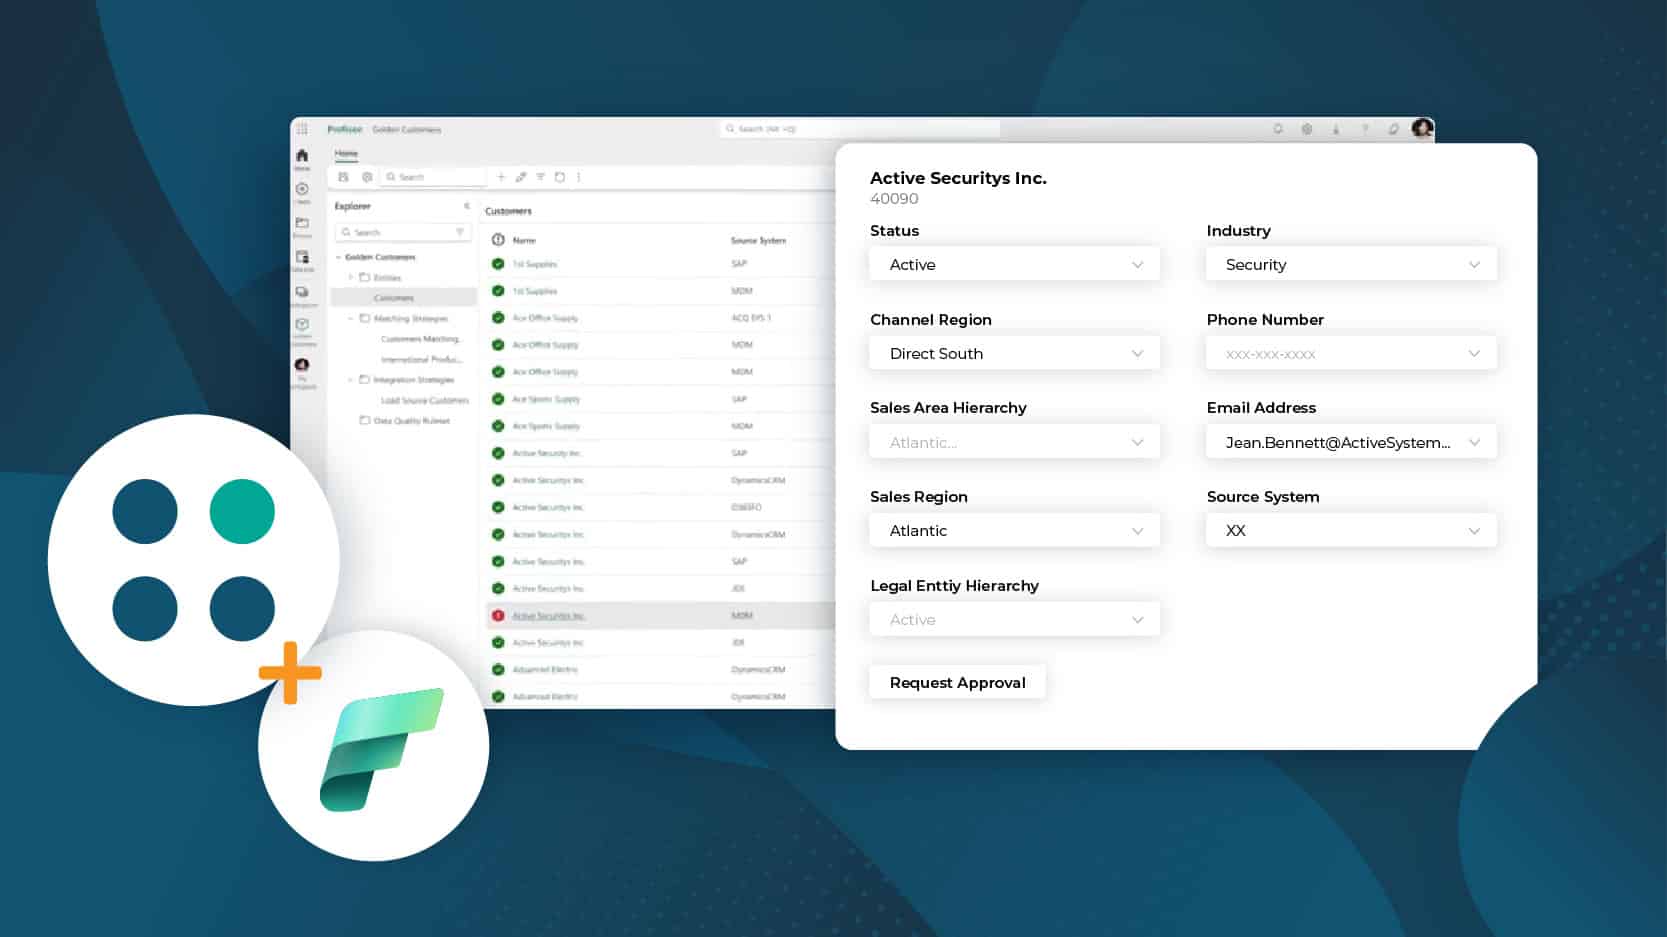Click the toolbar icon next to save
Screen dimensions: 1667x937
pos(367,177)
